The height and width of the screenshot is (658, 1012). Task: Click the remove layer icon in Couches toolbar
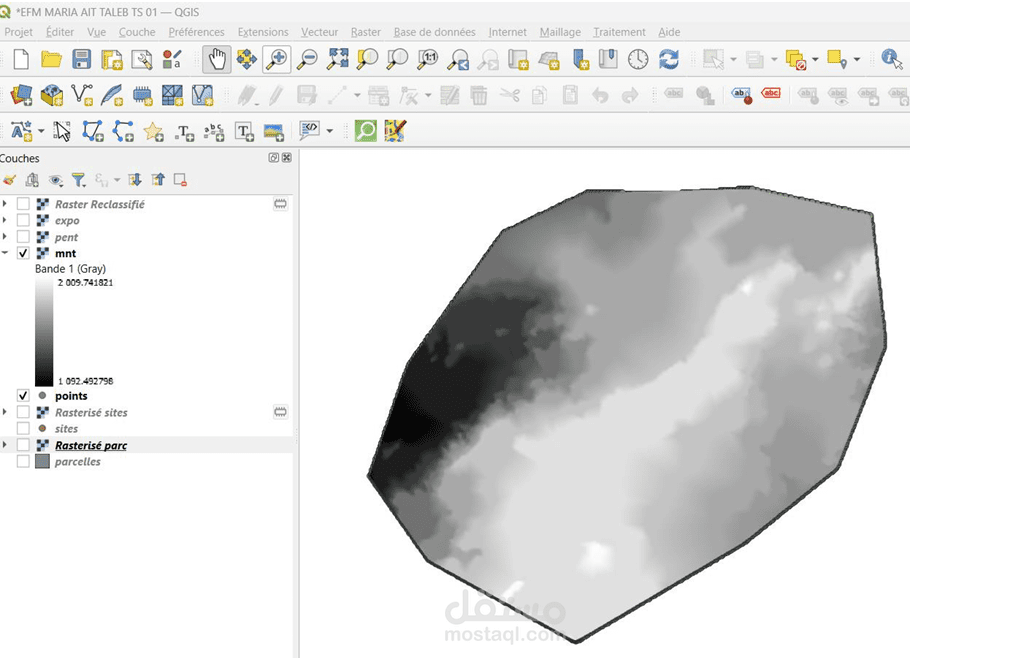click(180, 180)
